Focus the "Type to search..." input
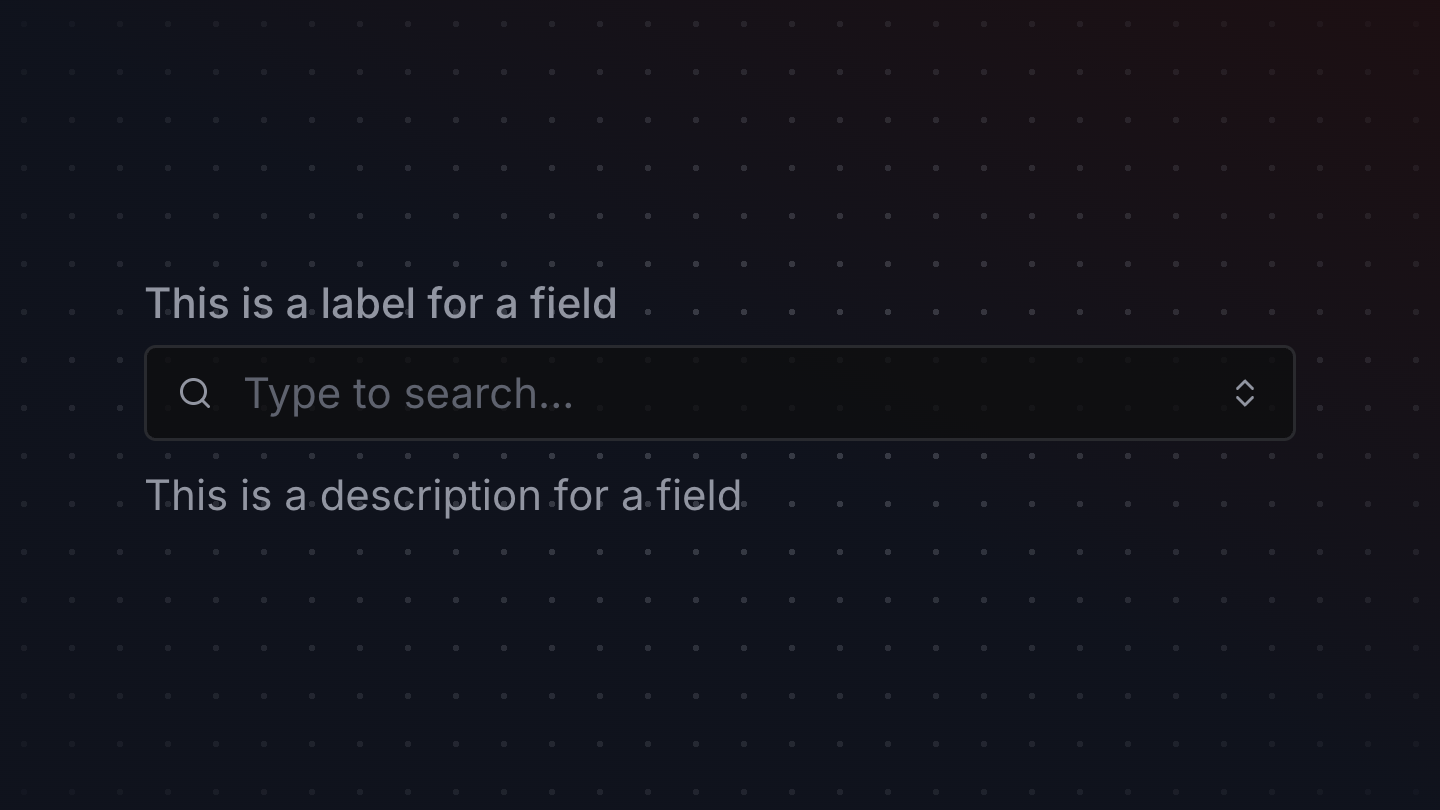This screenshot has height=810, width=1440. click(720, 393)
